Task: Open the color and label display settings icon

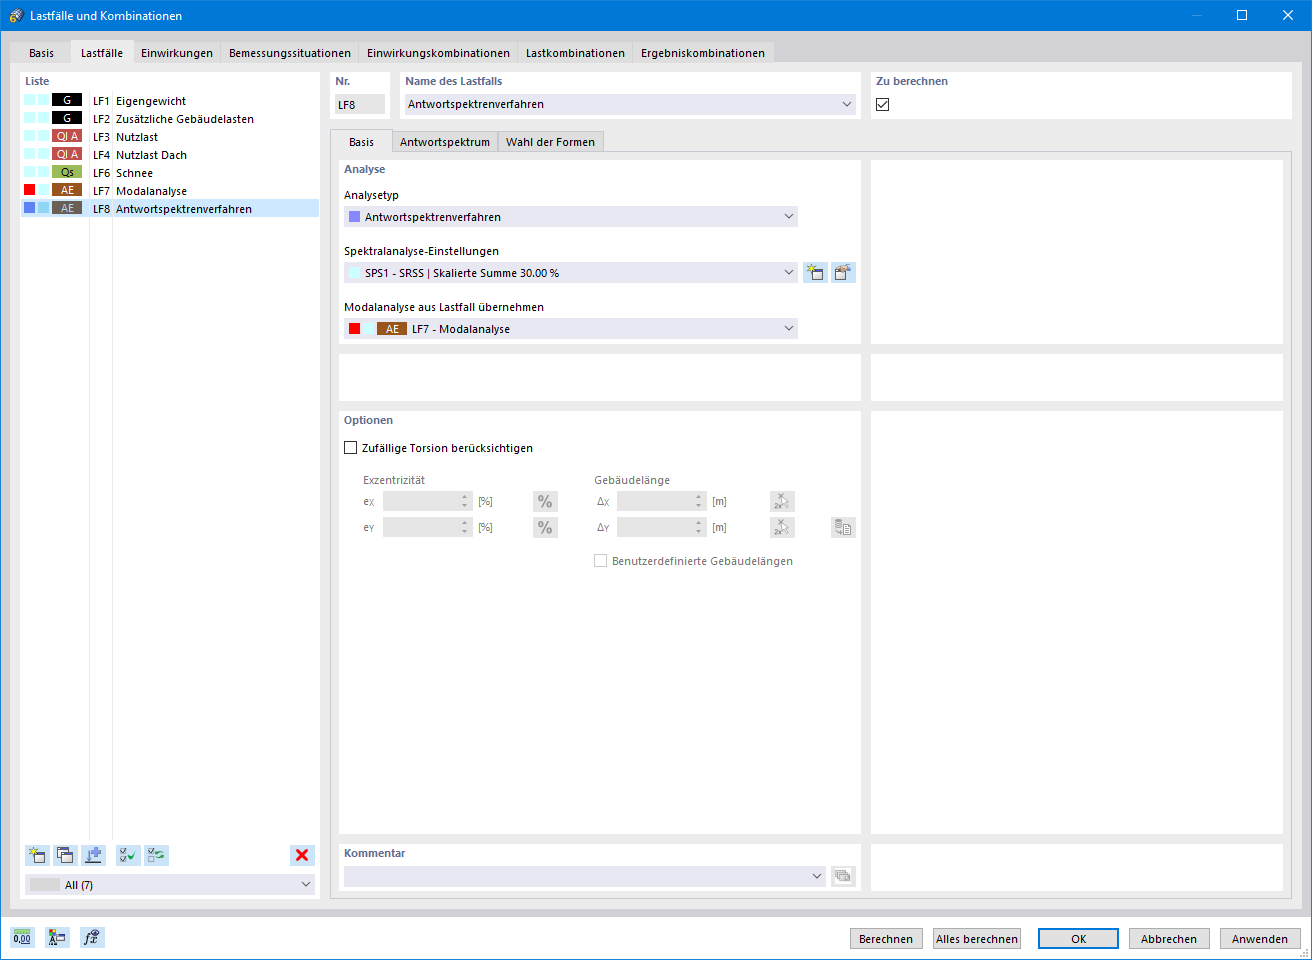Action: click(x=57, y=937)
